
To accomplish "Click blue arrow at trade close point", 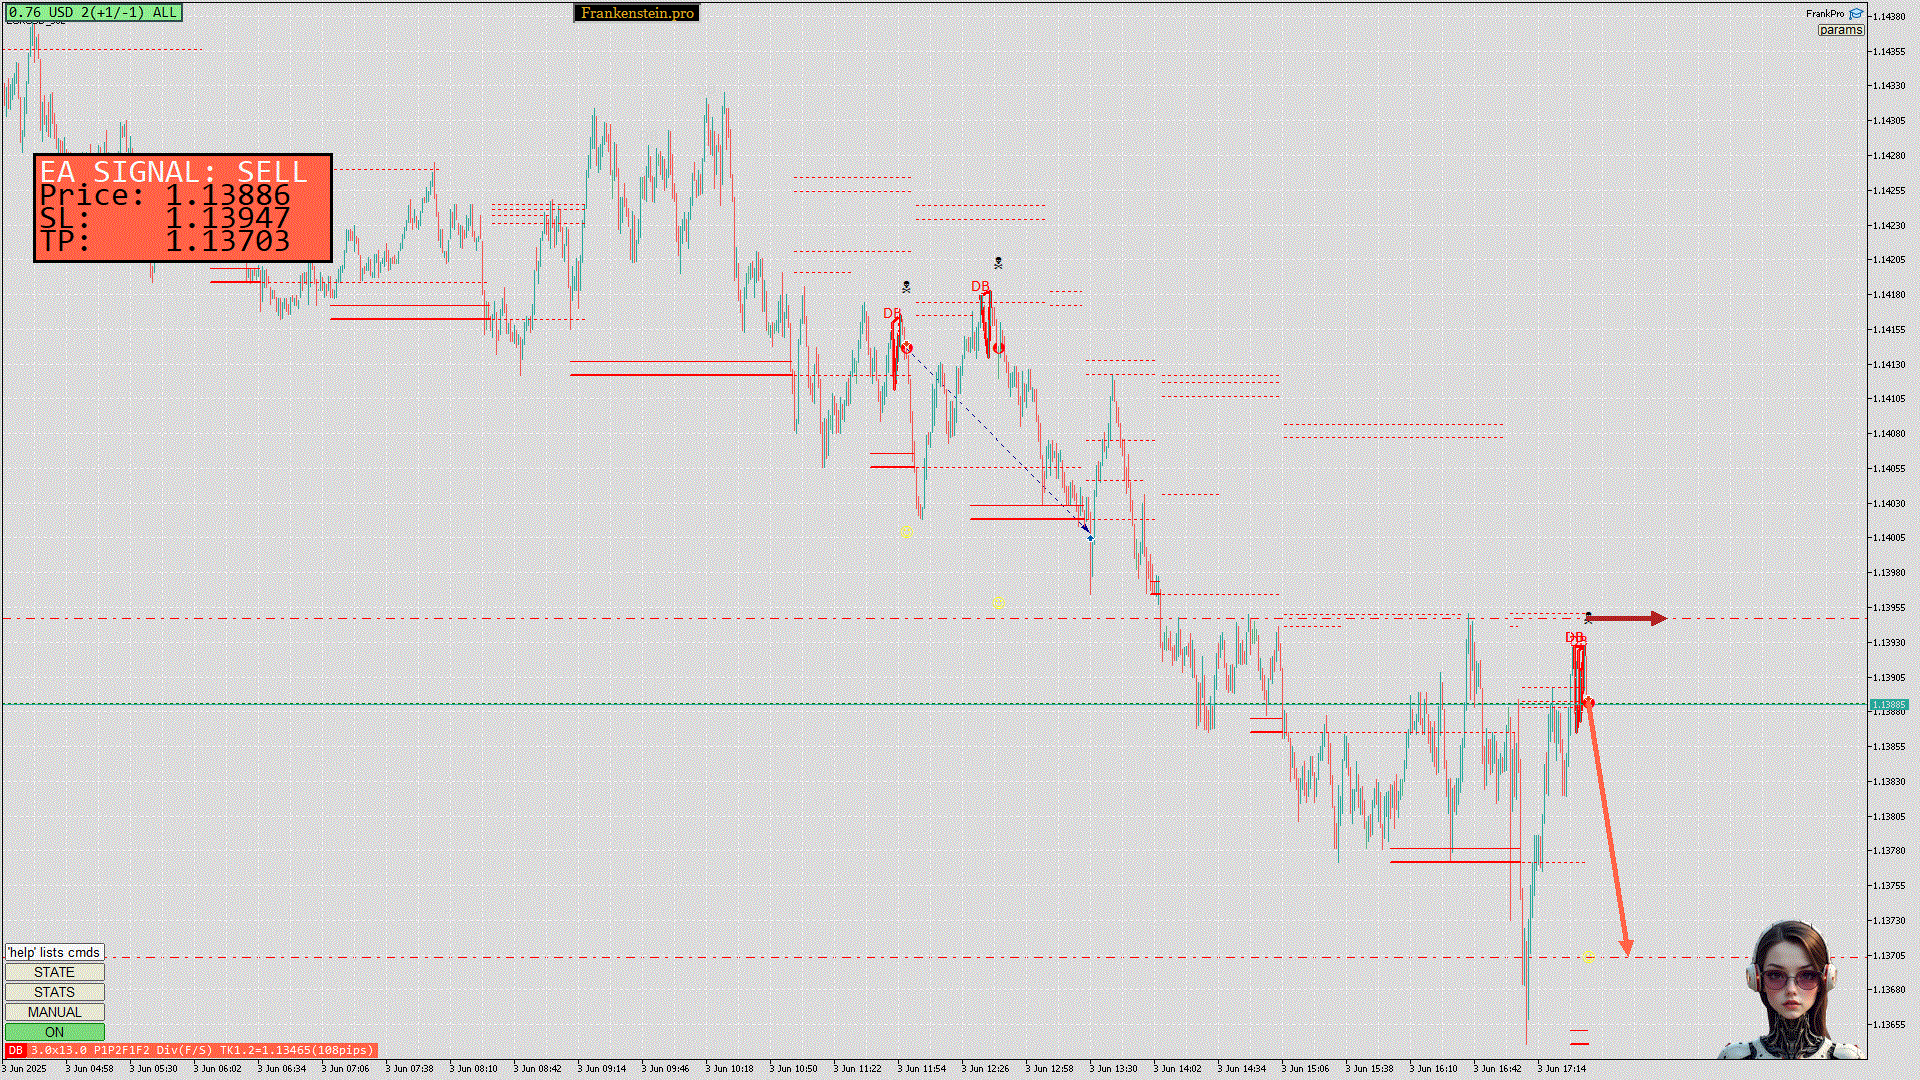I will click(1090, 538).
